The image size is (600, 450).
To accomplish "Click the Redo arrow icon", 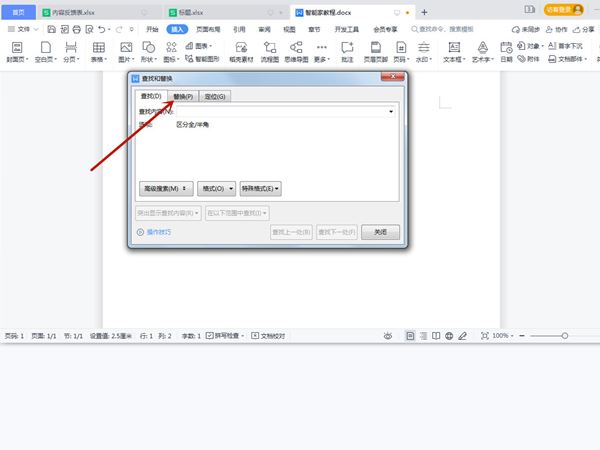I will [x=119, y=29].
